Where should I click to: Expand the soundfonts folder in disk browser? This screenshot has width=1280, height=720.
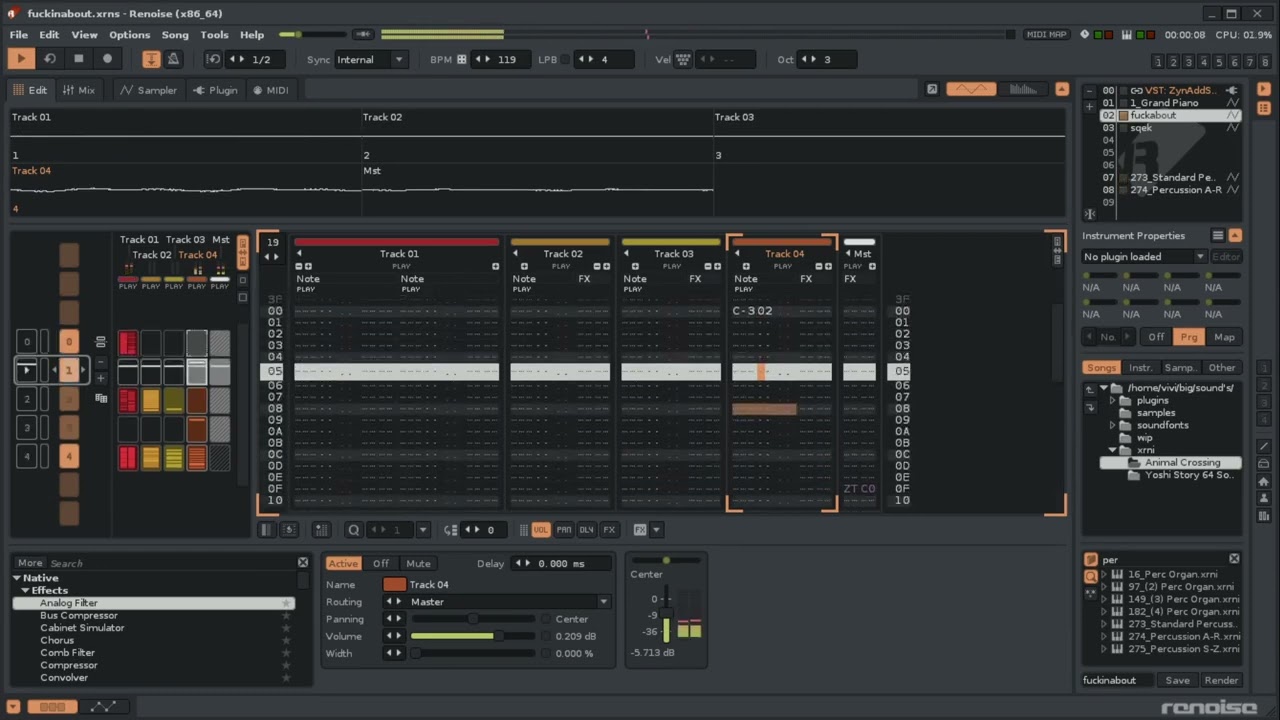(x=1112, y=425)
